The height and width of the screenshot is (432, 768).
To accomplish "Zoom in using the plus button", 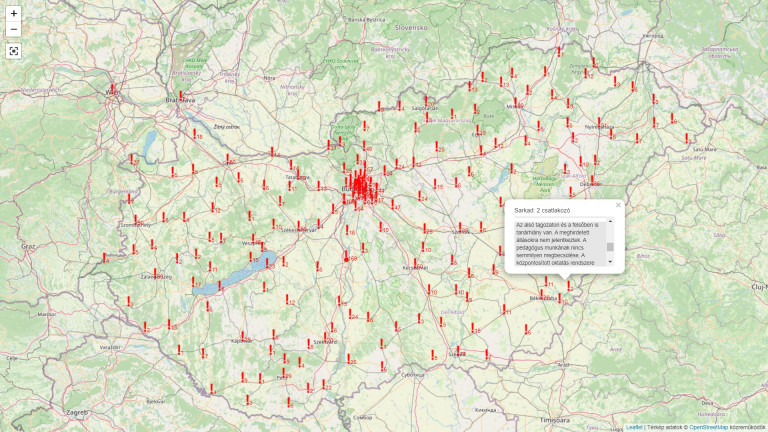I will click(14, 14).
